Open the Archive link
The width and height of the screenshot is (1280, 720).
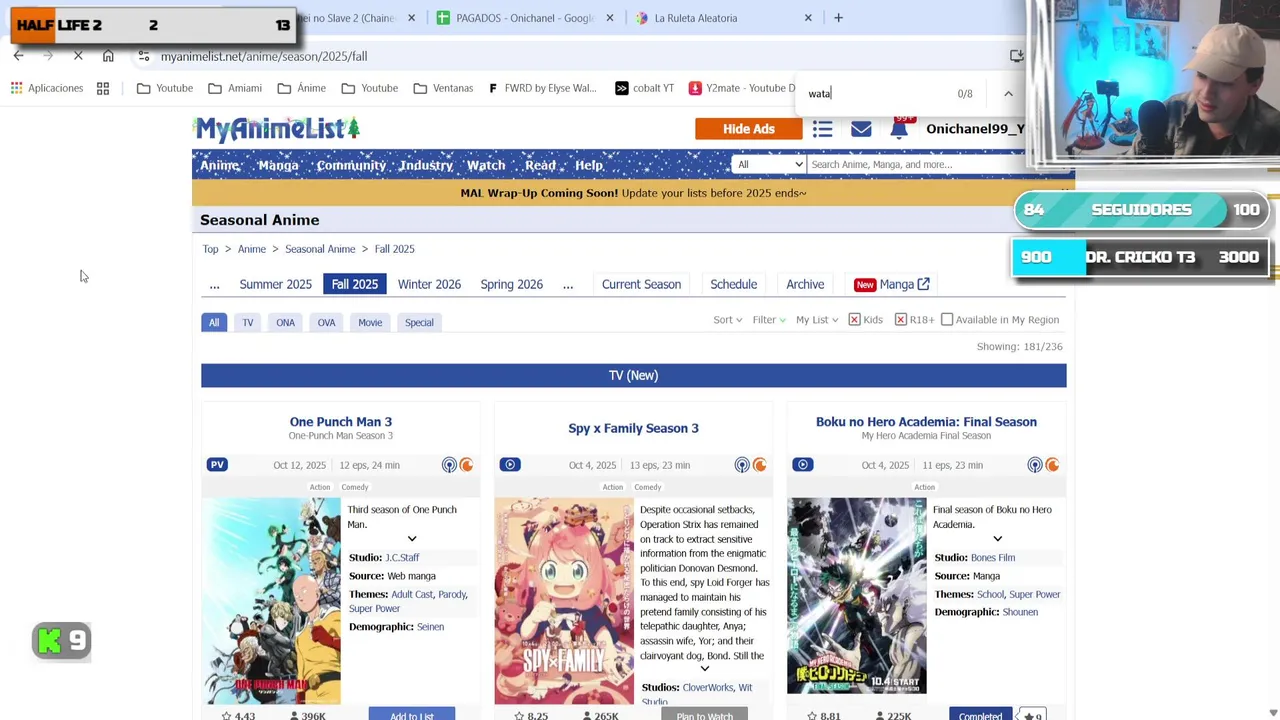point(805,285)
